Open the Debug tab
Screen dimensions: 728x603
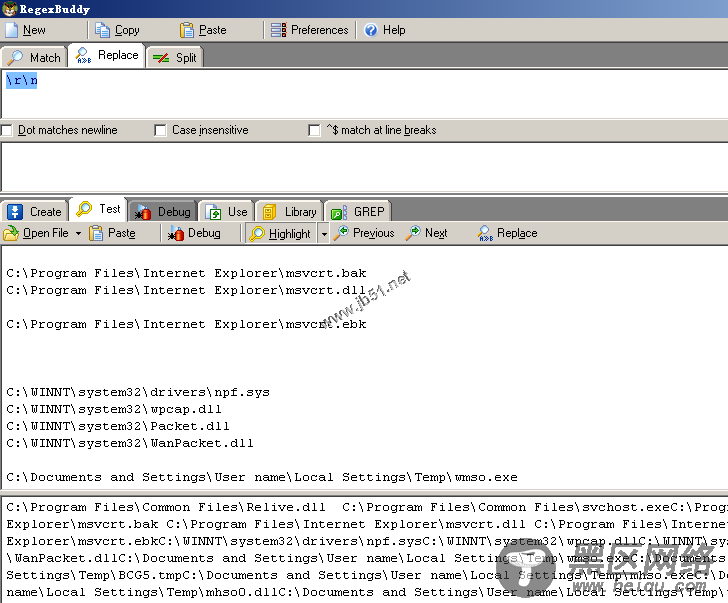tap(162, 211)
